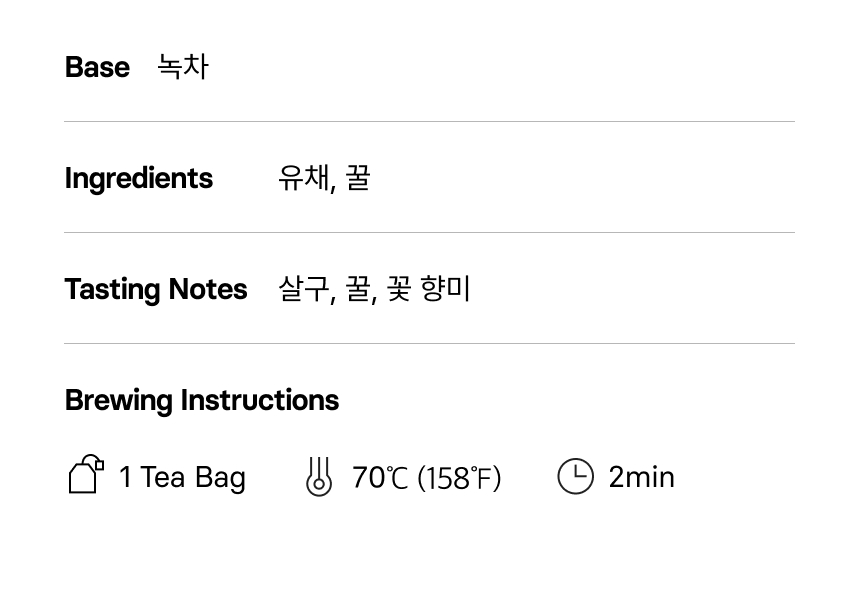Click 꿀 in the Tasting Notes row
Image resolution: width=859 pixels, height=599 pixels.
tap(358, 289)
